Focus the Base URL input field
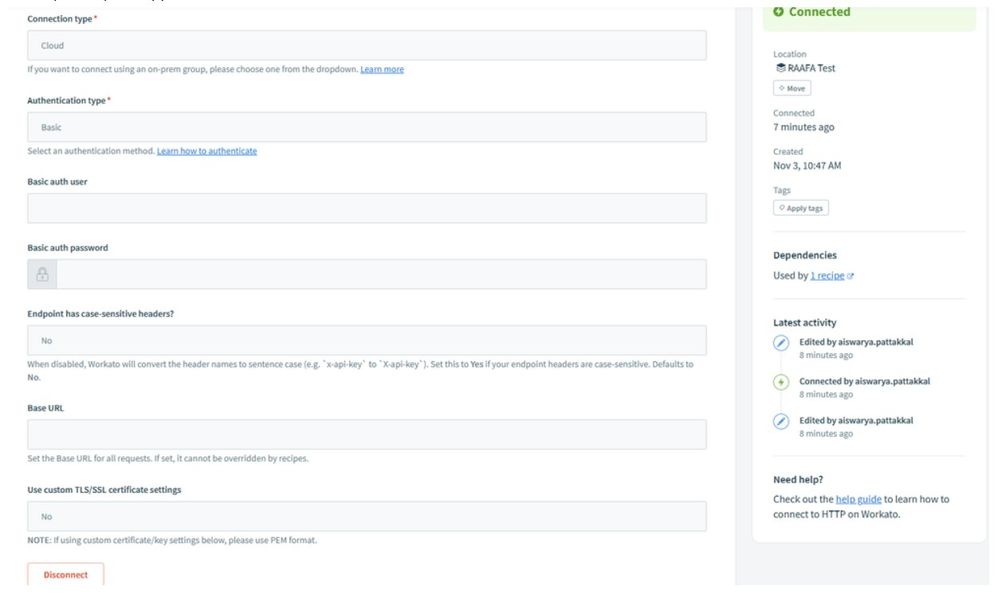The image size is (998, 594). [x=366, y=434]
